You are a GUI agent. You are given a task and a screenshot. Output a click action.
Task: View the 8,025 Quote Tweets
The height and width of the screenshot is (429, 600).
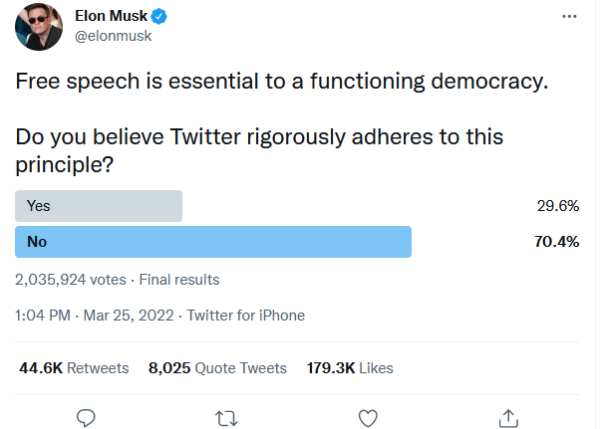217,368
